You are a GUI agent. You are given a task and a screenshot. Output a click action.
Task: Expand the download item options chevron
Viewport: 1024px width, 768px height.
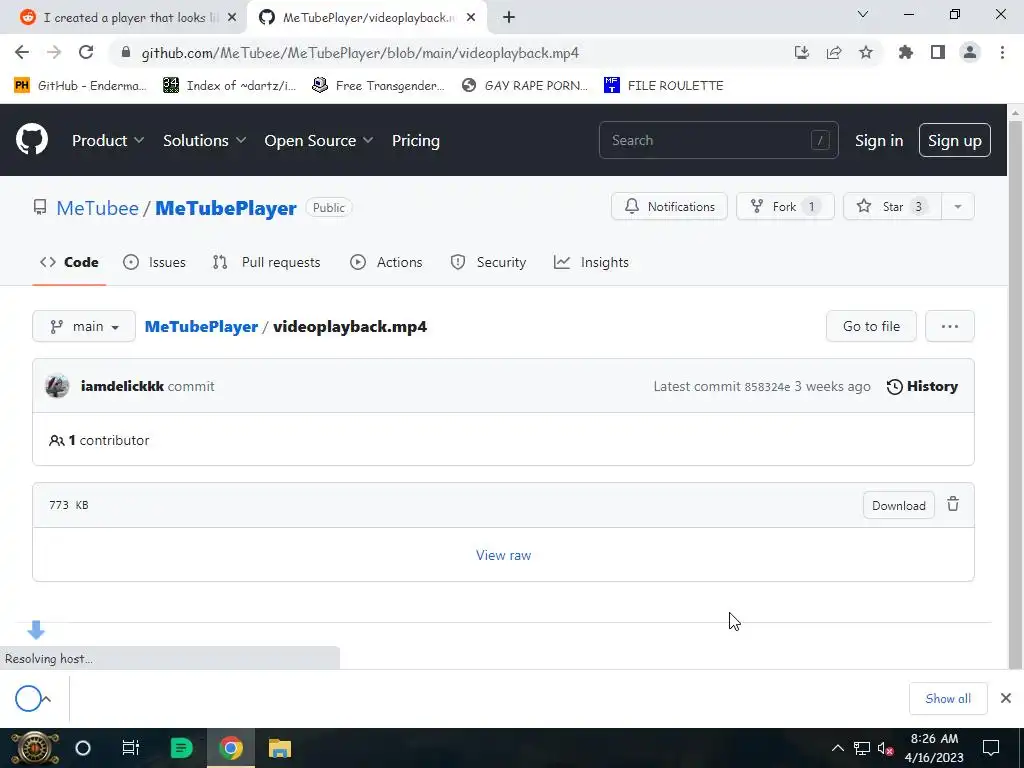point(47,699)
